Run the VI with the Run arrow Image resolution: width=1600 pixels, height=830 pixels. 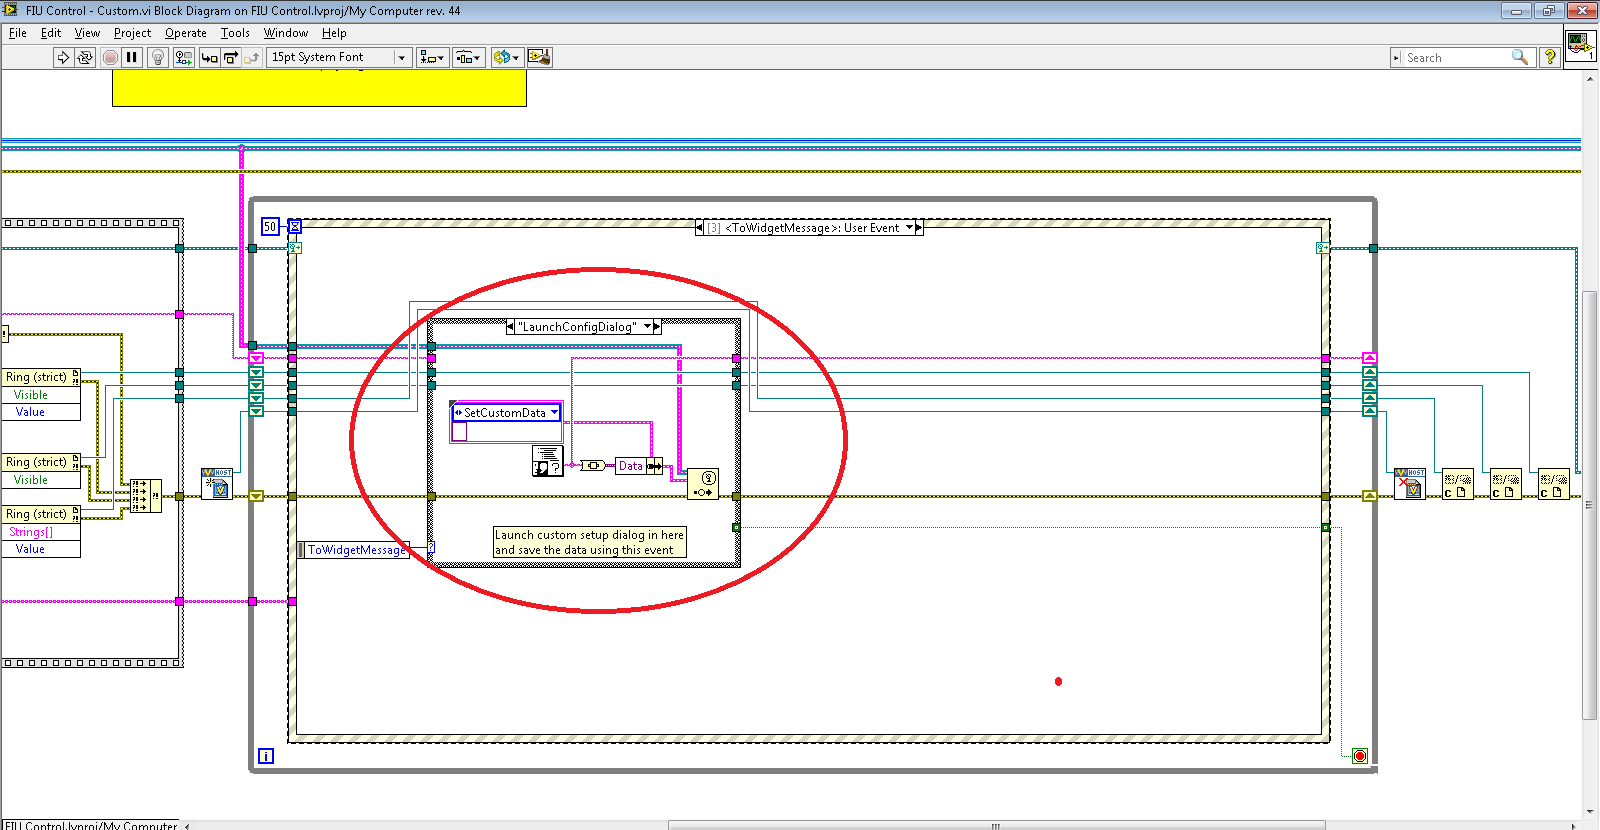point(63,57)
